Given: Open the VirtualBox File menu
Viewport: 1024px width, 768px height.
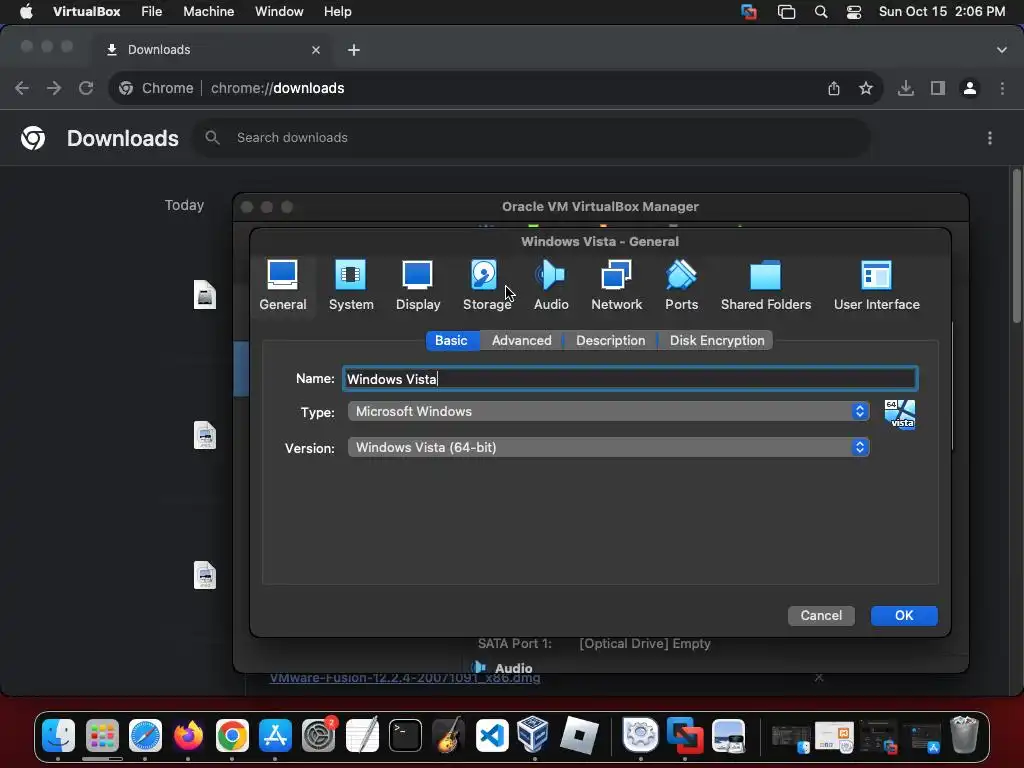Looking at the screenshot, I should click(x=152, y=12).
